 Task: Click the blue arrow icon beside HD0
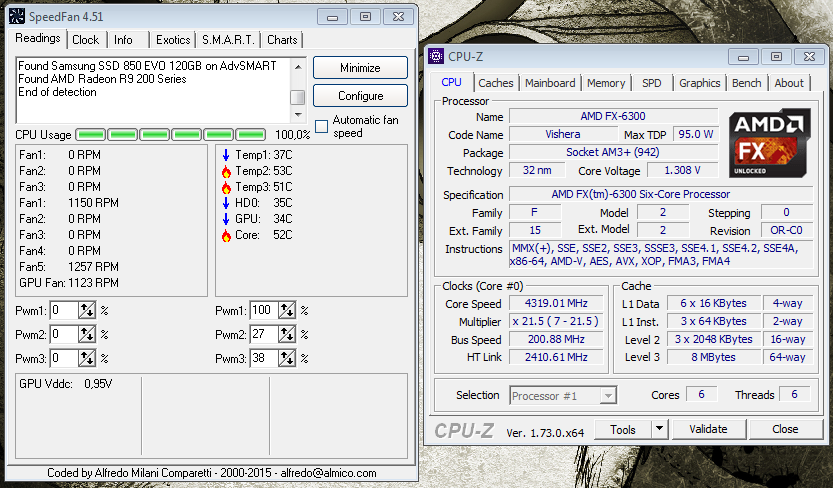point(226,203)
